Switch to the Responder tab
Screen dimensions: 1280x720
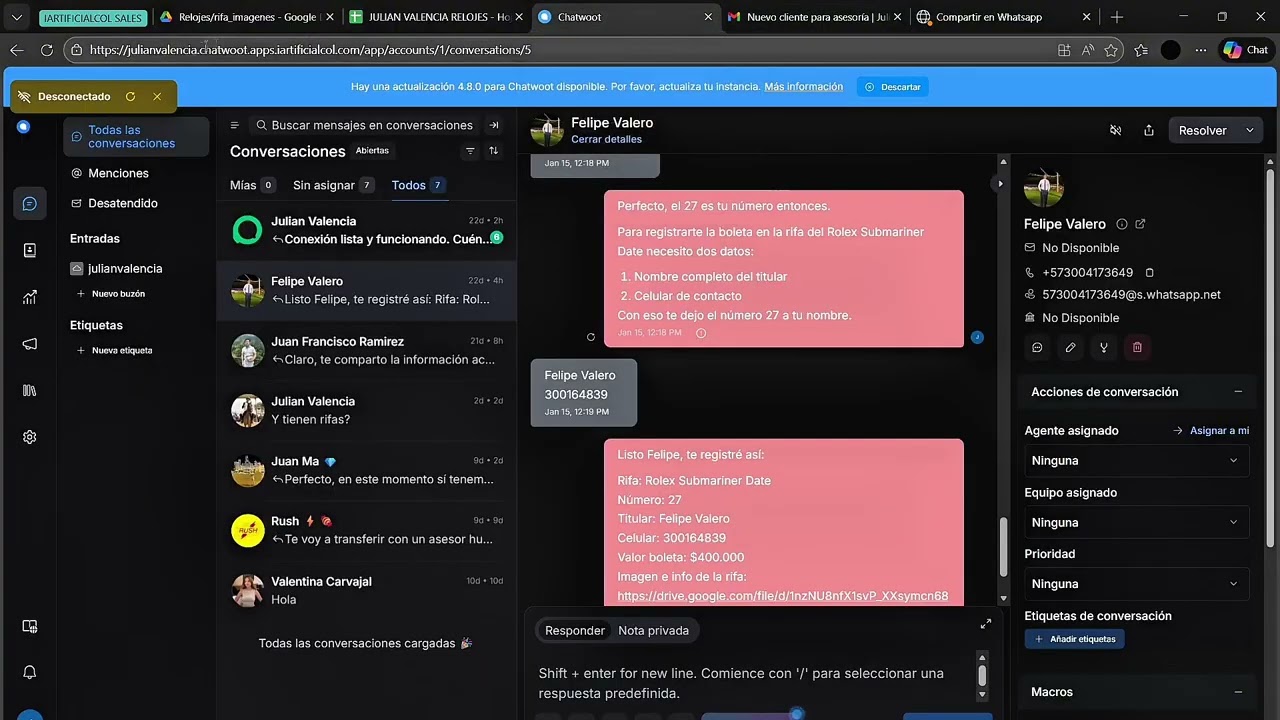pyautogui.click(x=575, y=631)
